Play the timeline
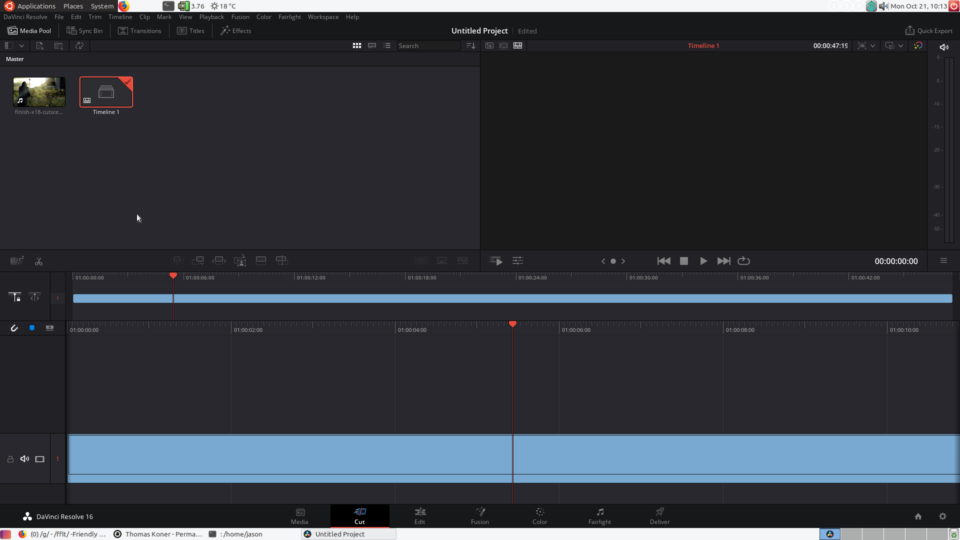The width and height of the screenshot is (960, 540). (x=703, y=261)
